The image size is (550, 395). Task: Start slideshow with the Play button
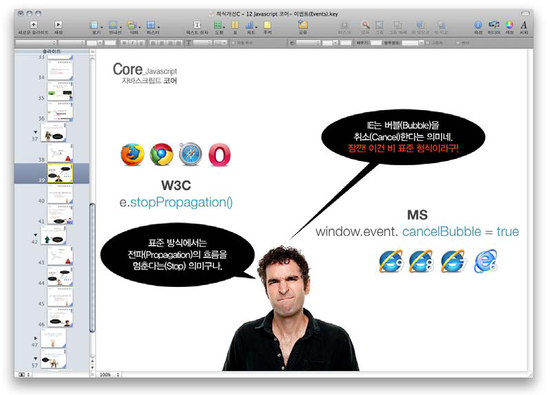[58, 25]
